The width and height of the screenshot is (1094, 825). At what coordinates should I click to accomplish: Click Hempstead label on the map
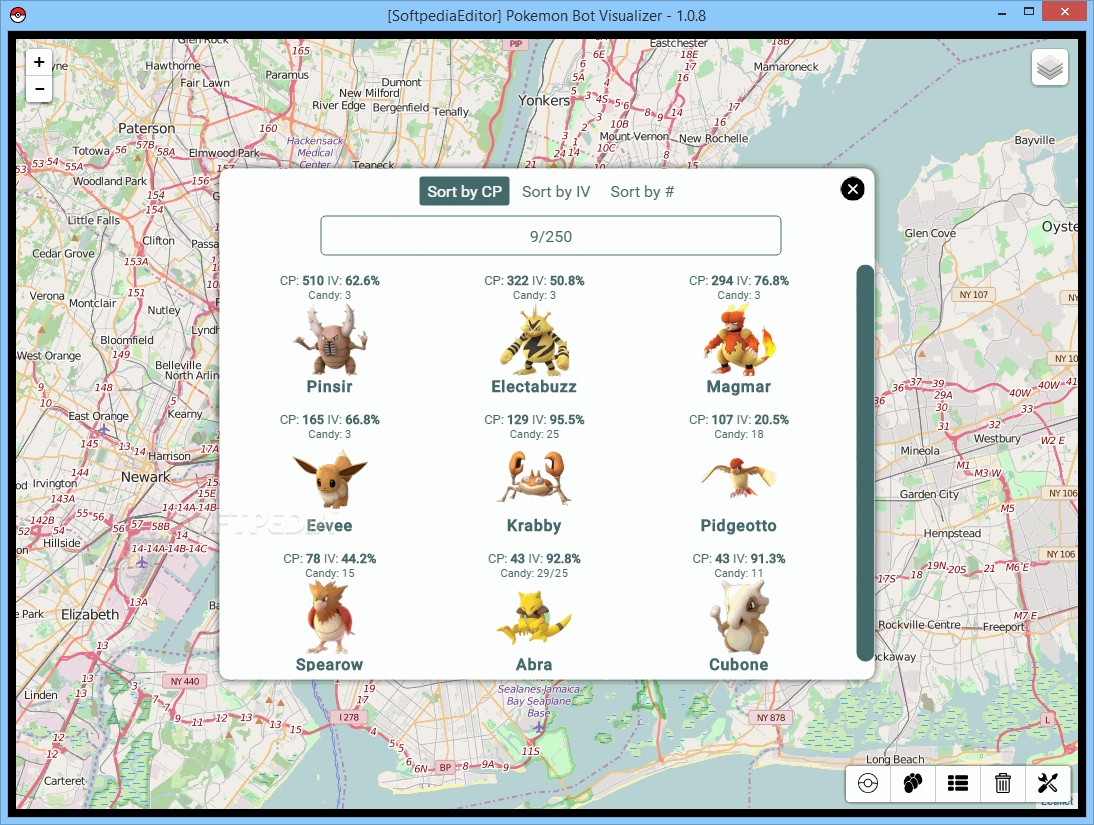point(952,533)
